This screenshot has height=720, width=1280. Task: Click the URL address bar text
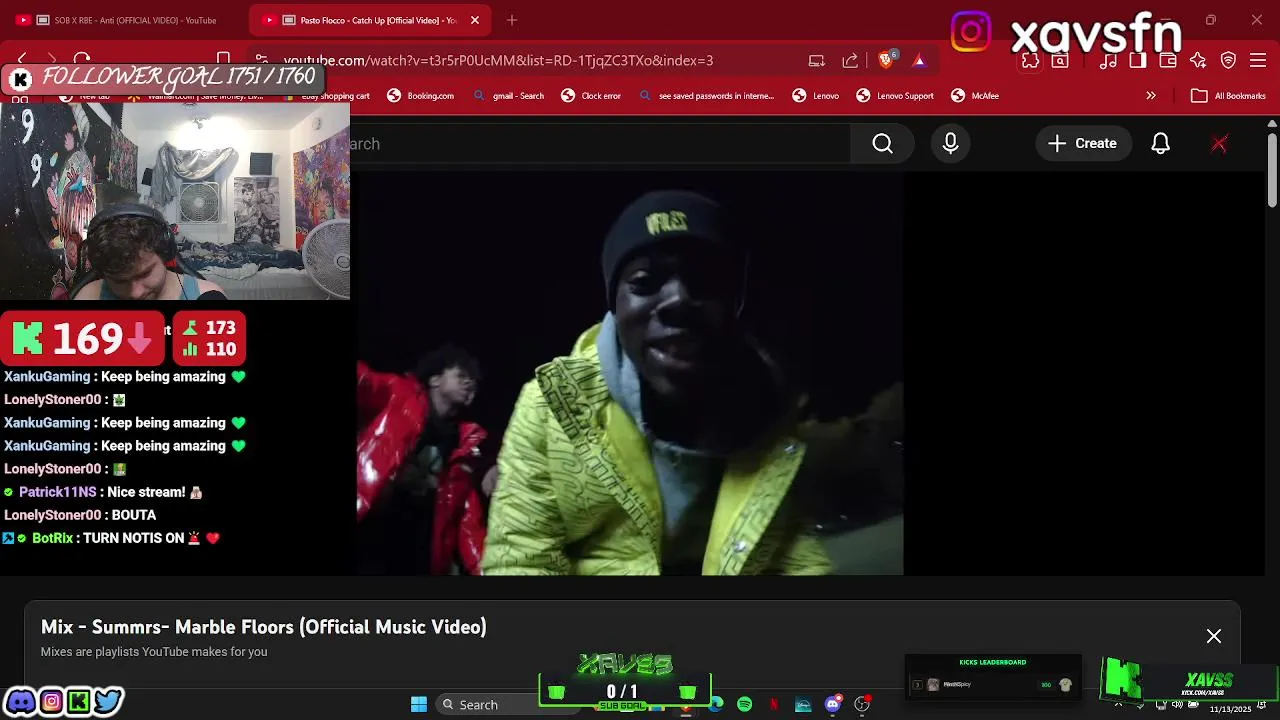click(498, 61)
